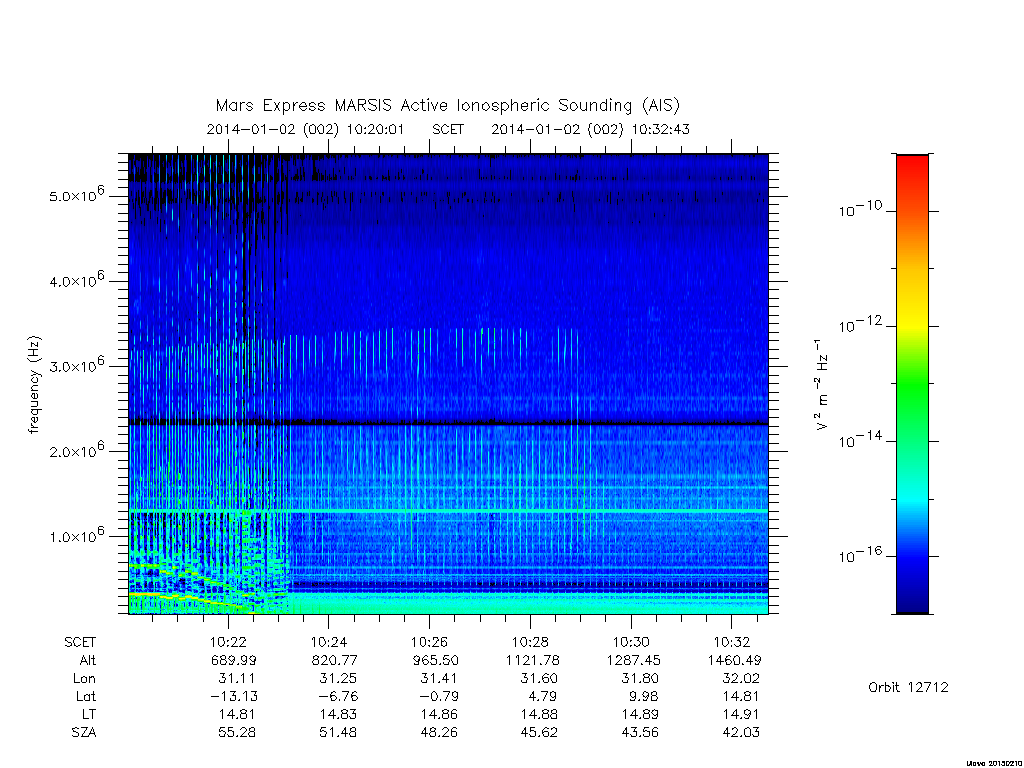The width and height of the screenshot is (1024, 768).
Task: Click the altitude value '1121.78'
Action: click(x=532, y=660)
